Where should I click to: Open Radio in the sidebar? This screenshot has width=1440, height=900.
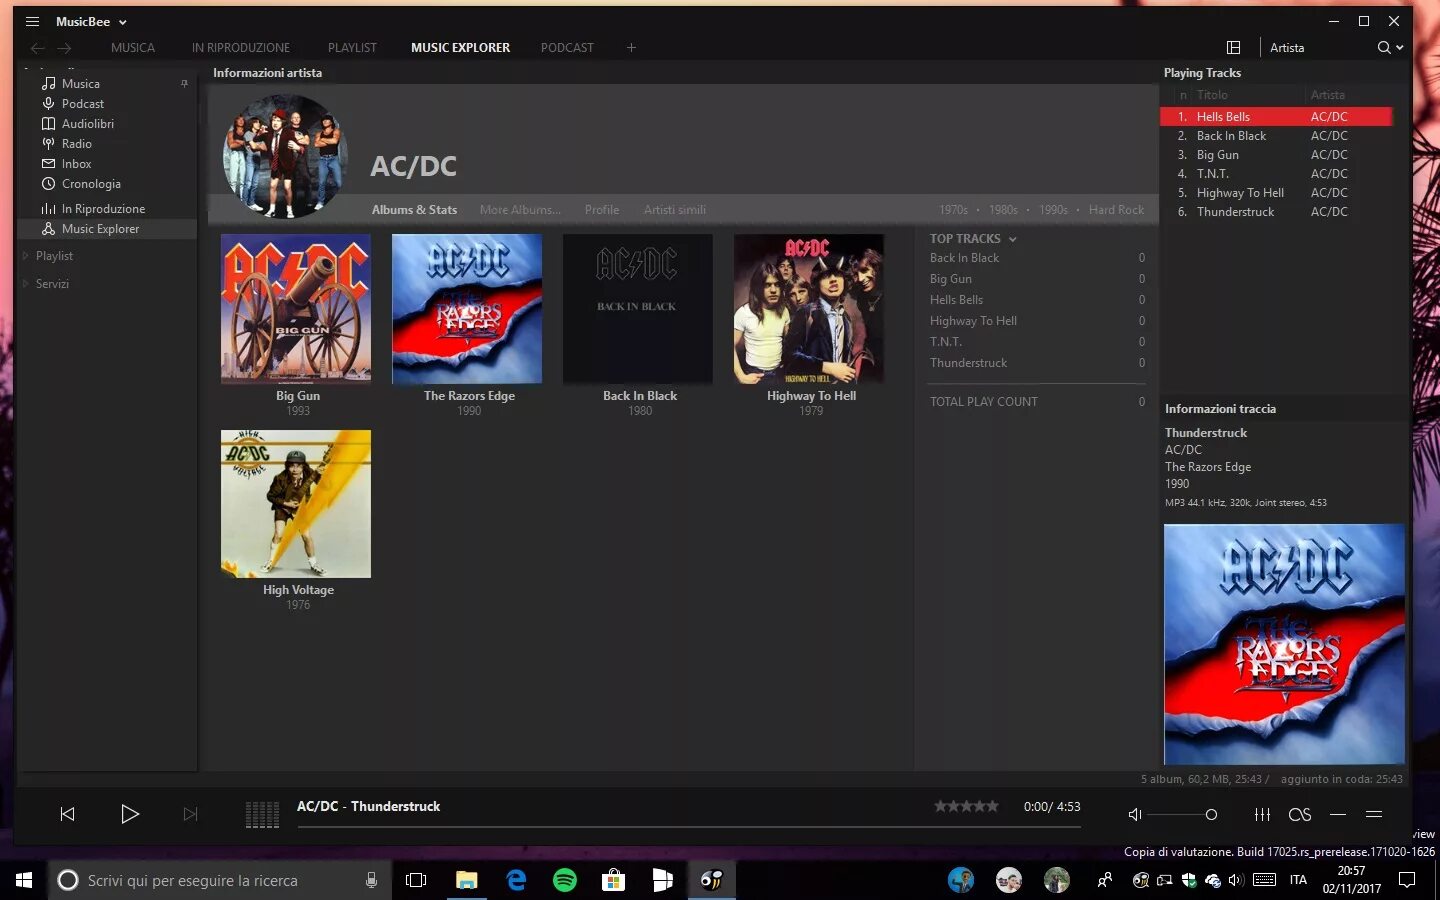[76, 144]
